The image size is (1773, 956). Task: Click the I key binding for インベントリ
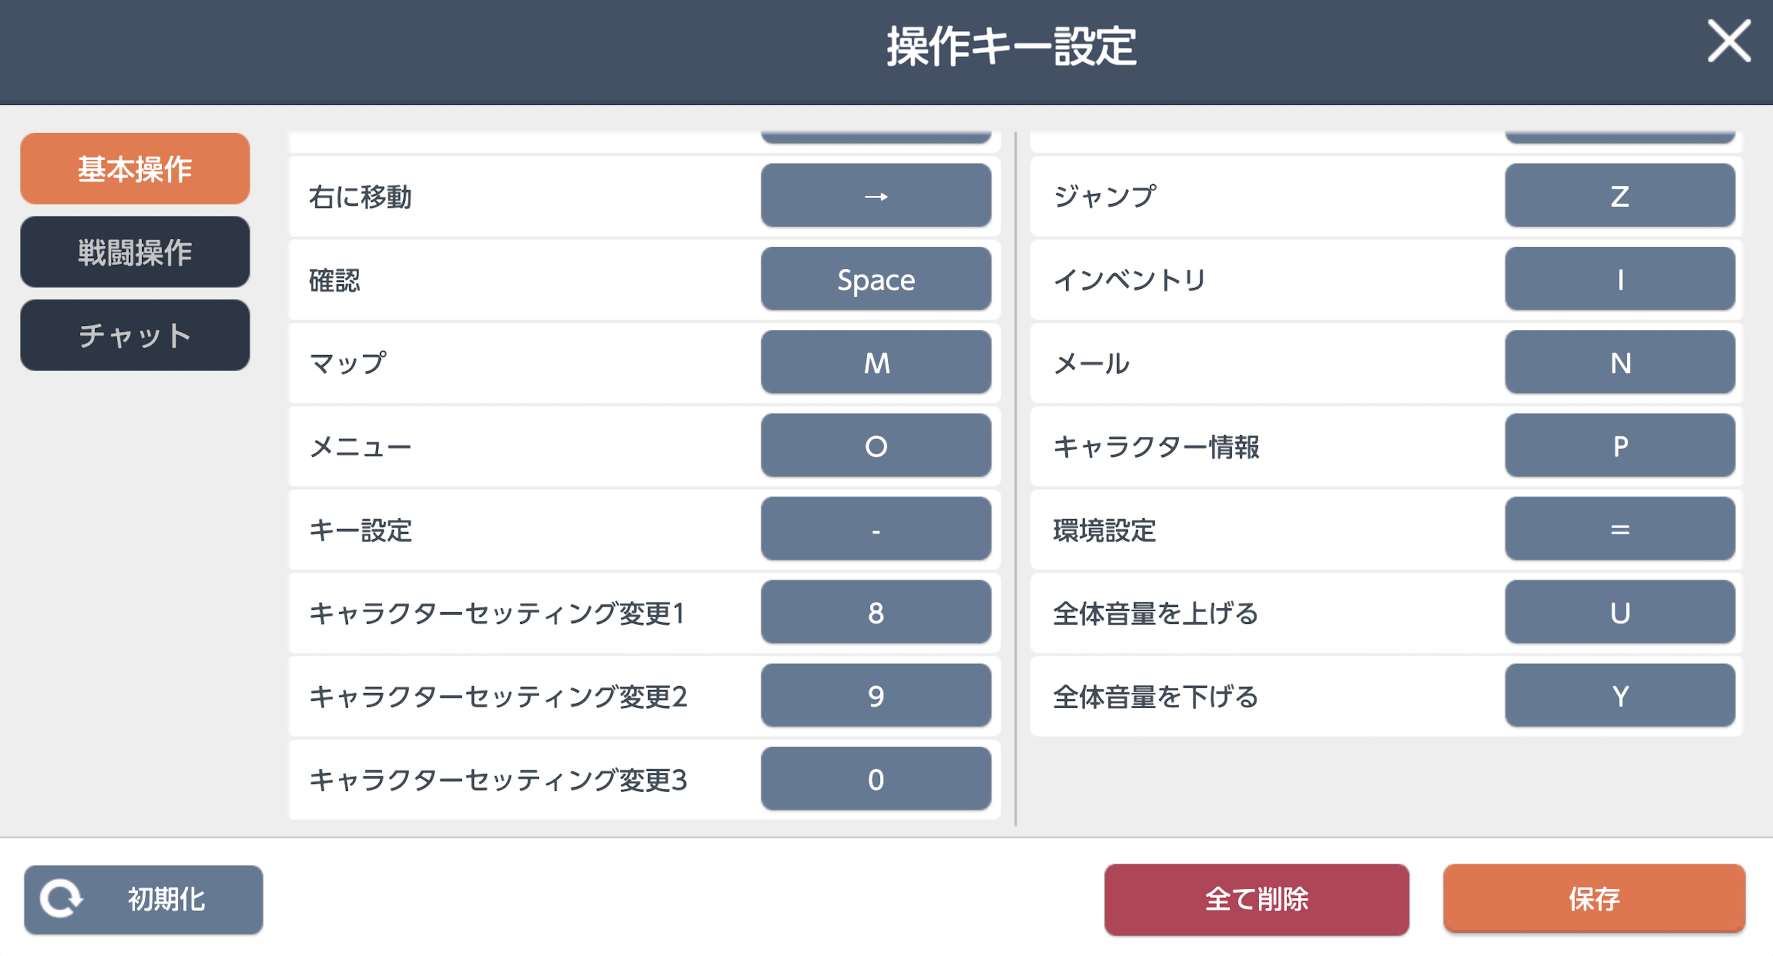1620,279
